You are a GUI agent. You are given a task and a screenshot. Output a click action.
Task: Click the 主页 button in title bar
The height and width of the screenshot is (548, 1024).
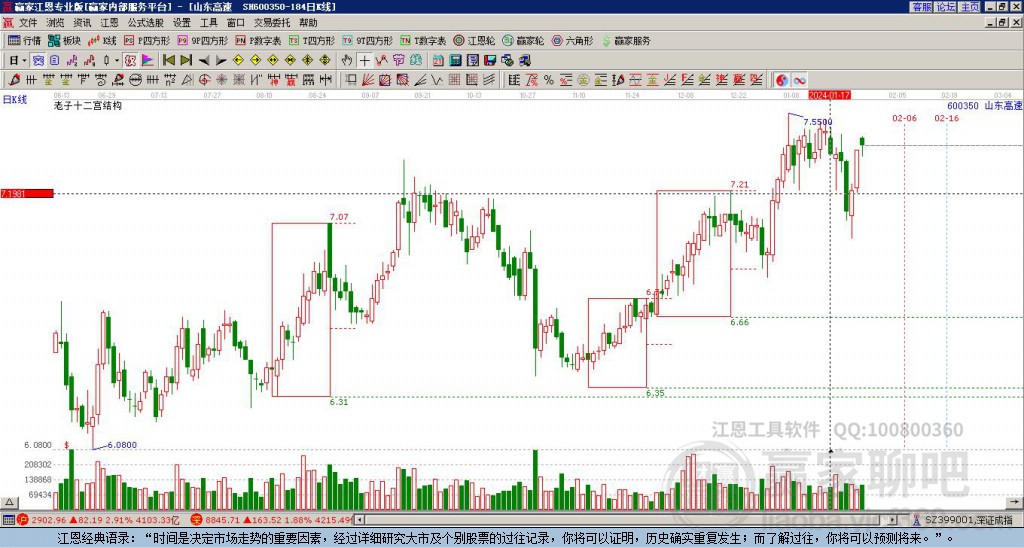969,7
